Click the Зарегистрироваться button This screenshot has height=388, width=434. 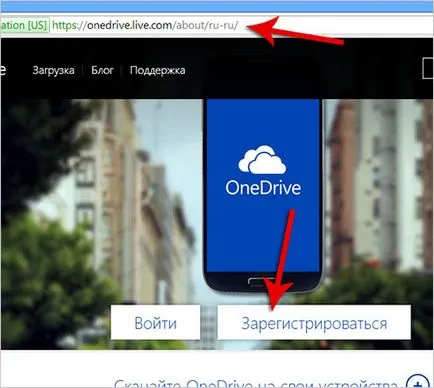(x=314, y=323)
